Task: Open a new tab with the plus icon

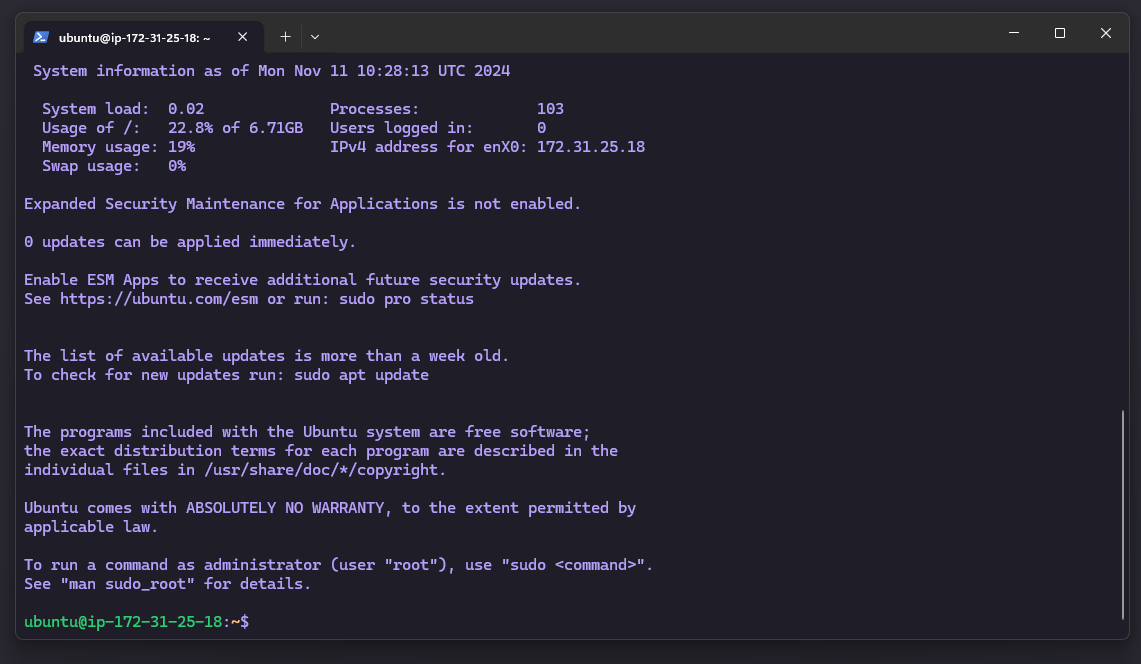Action: click(285, 36)
